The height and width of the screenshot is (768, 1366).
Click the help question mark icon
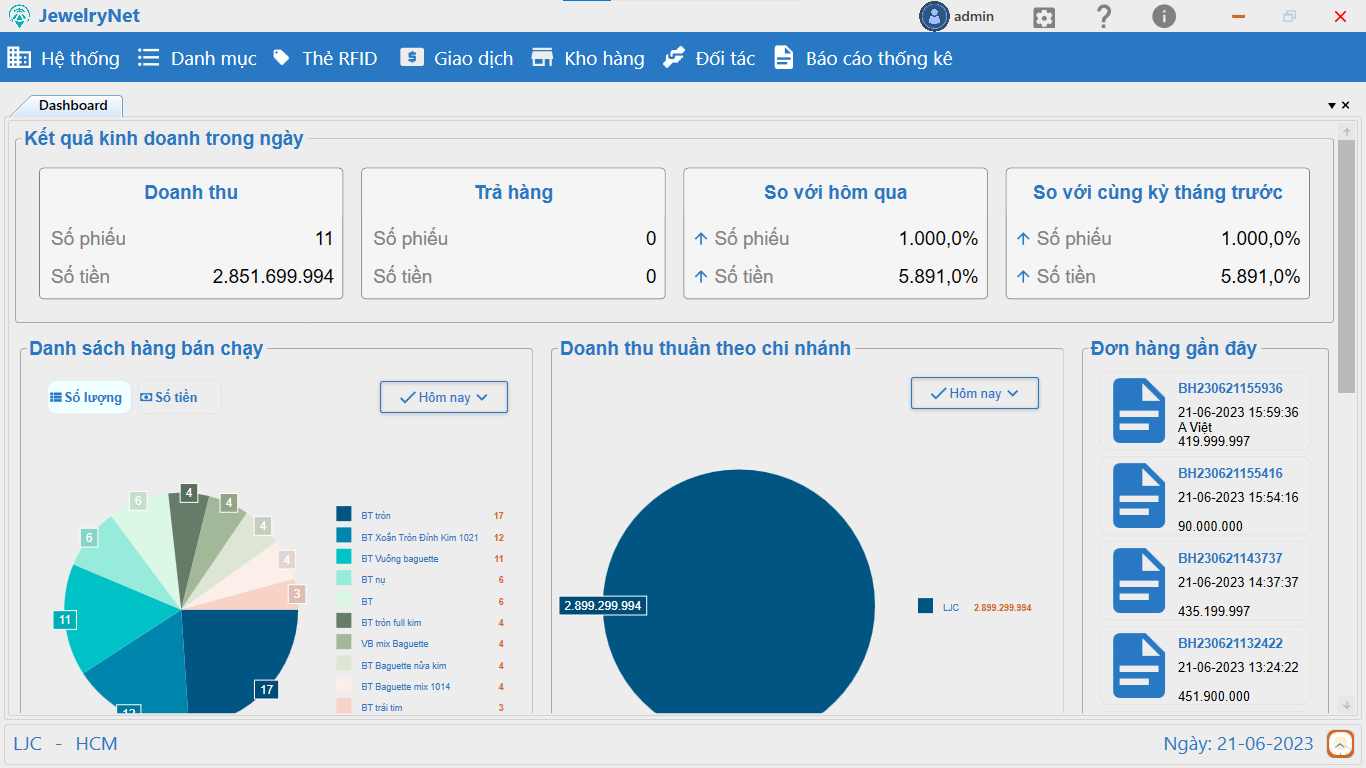[1104, 17]
